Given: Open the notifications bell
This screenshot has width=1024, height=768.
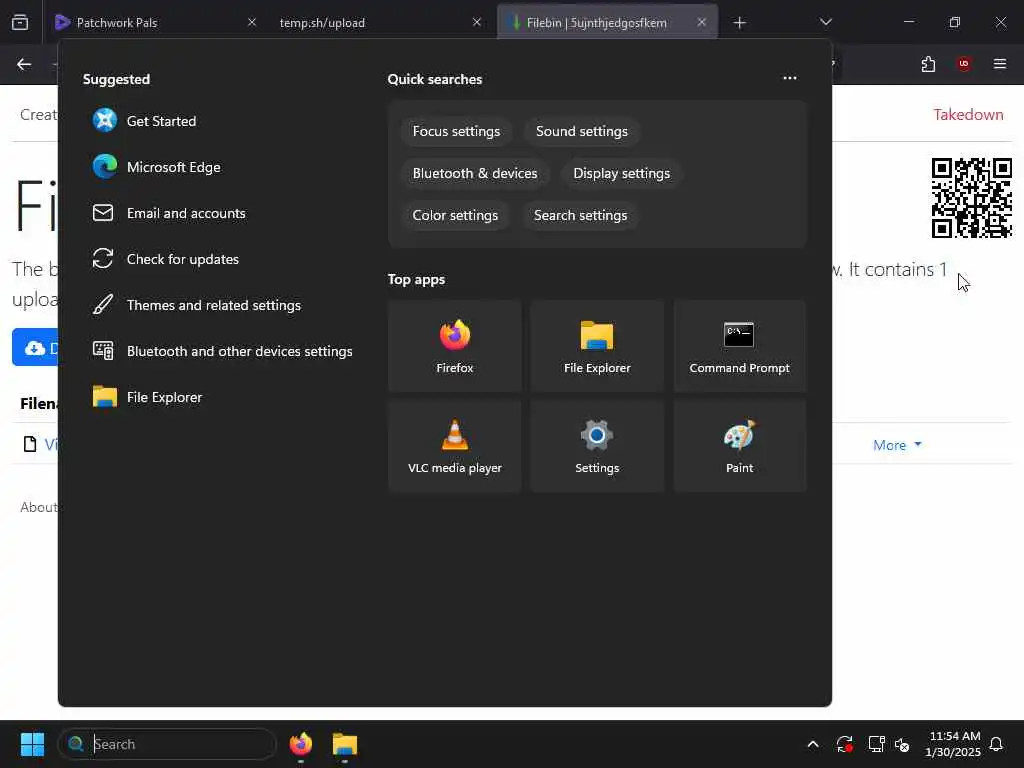Looking at the screenshot, I should [x=996, y=744].
